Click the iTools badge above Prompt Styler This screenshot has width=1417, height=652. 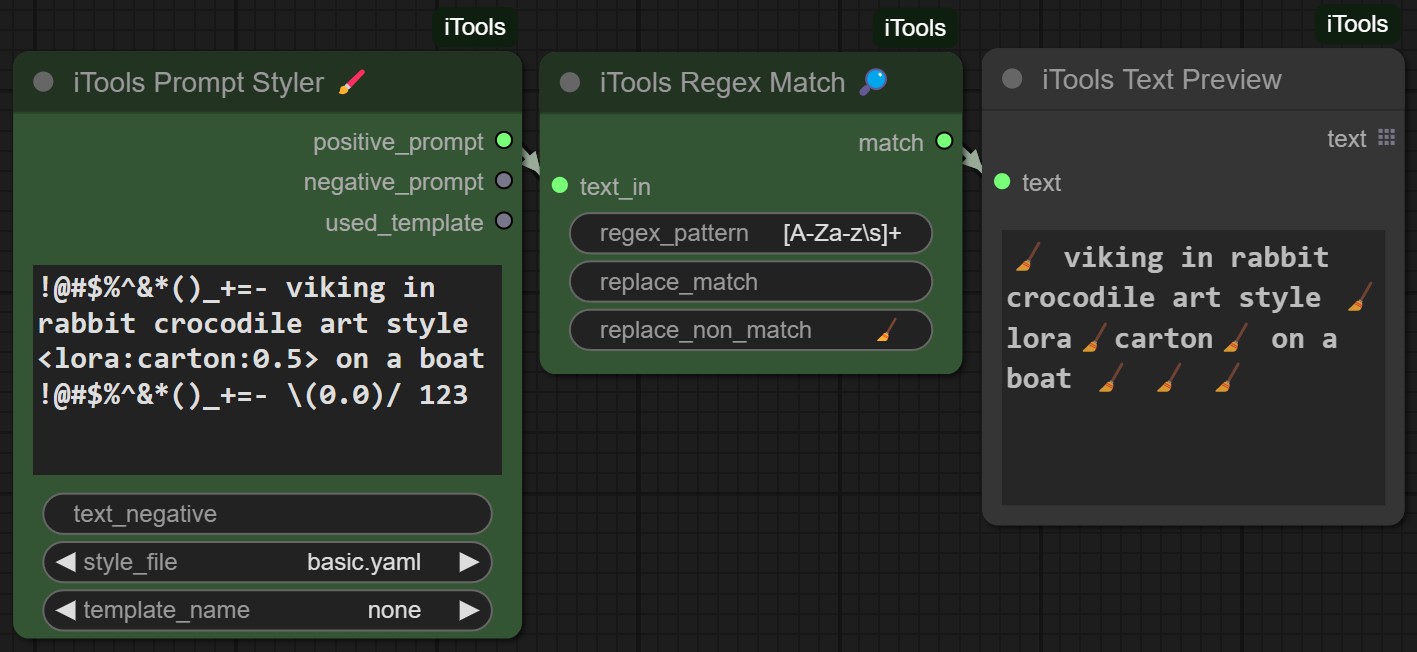click(x=475, y=27)
